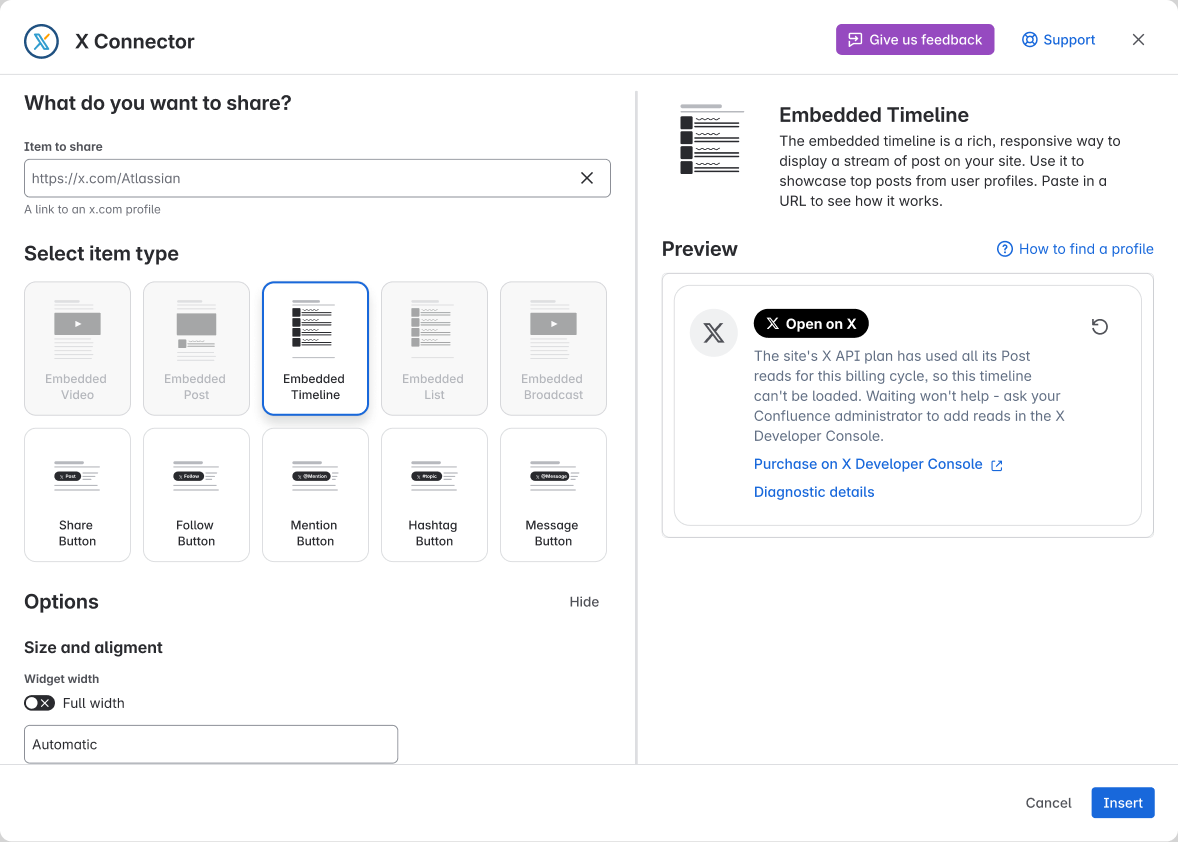Image resolution: width=1178 pixels, height=842 pixels.
Task: Follow Purchase on X Developer Console link
Action: click(878, 464)
